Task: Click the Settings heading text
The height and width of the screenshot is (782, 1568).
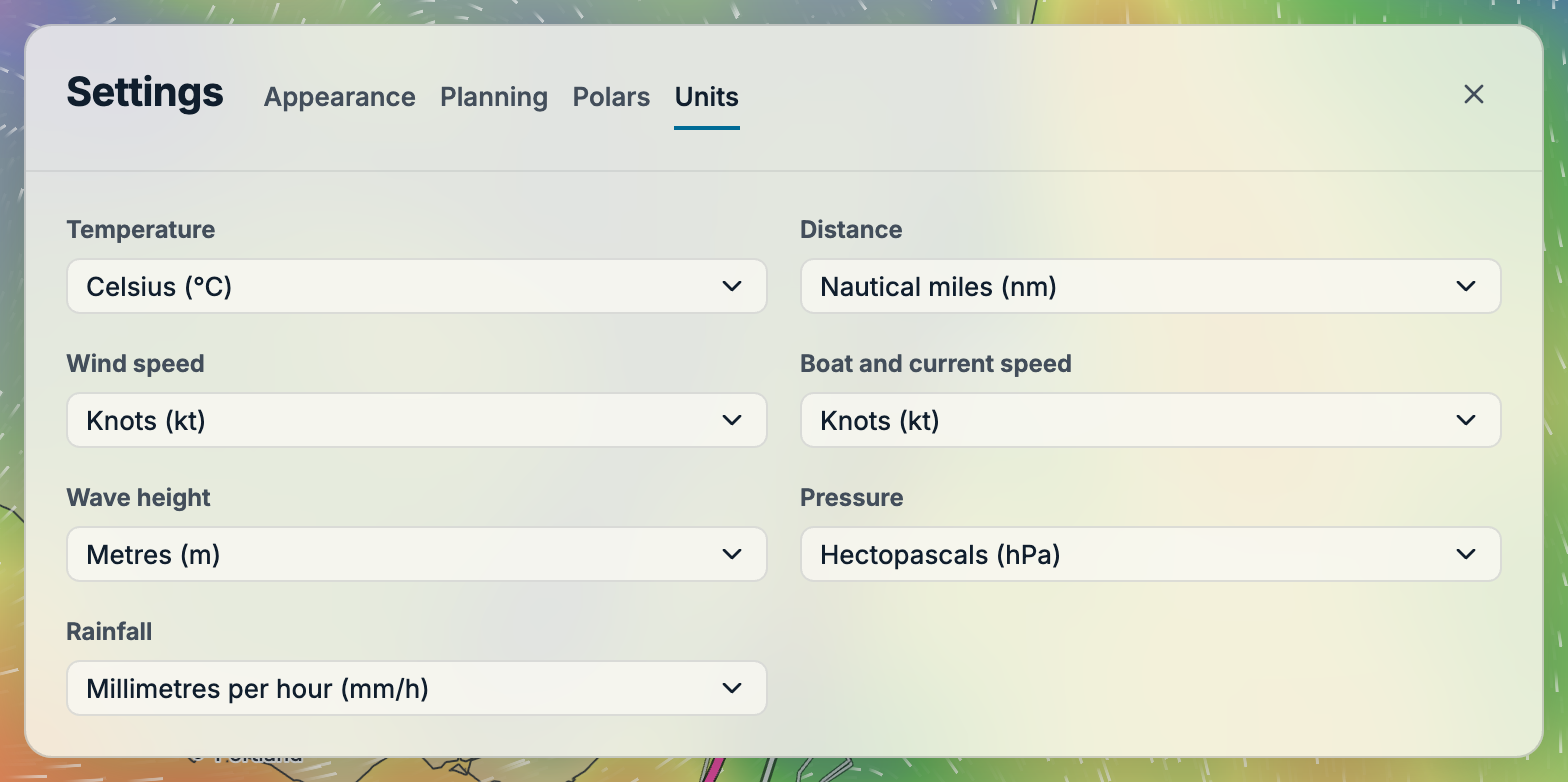Action: point(145,92)
